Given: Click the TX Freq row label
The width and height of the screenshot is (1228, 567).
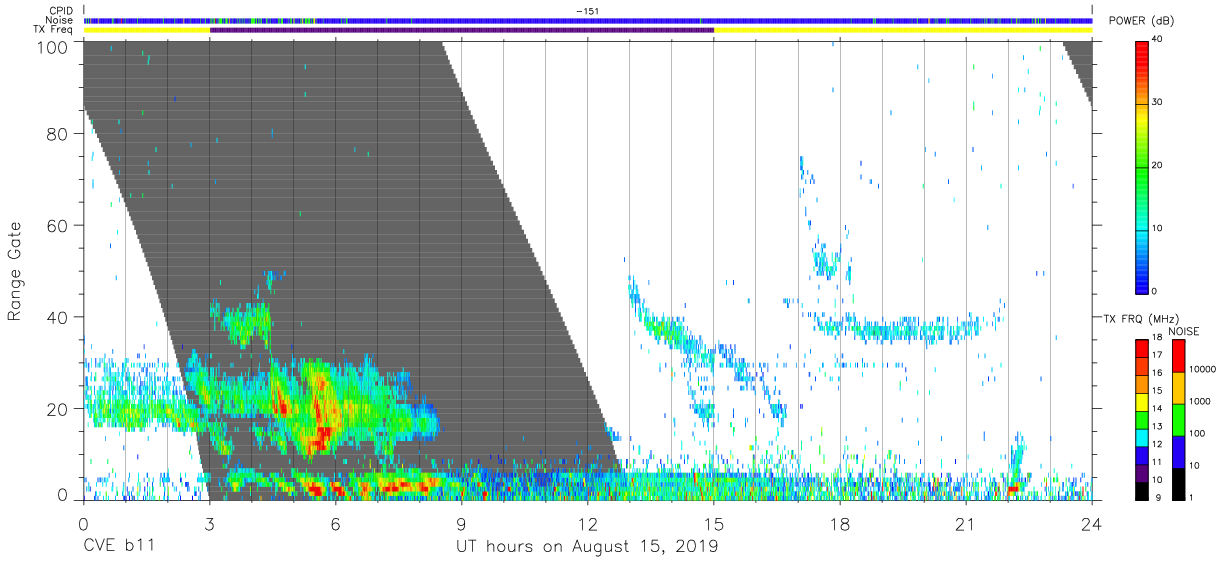Looking at the screenshot, I should [54, 30].
